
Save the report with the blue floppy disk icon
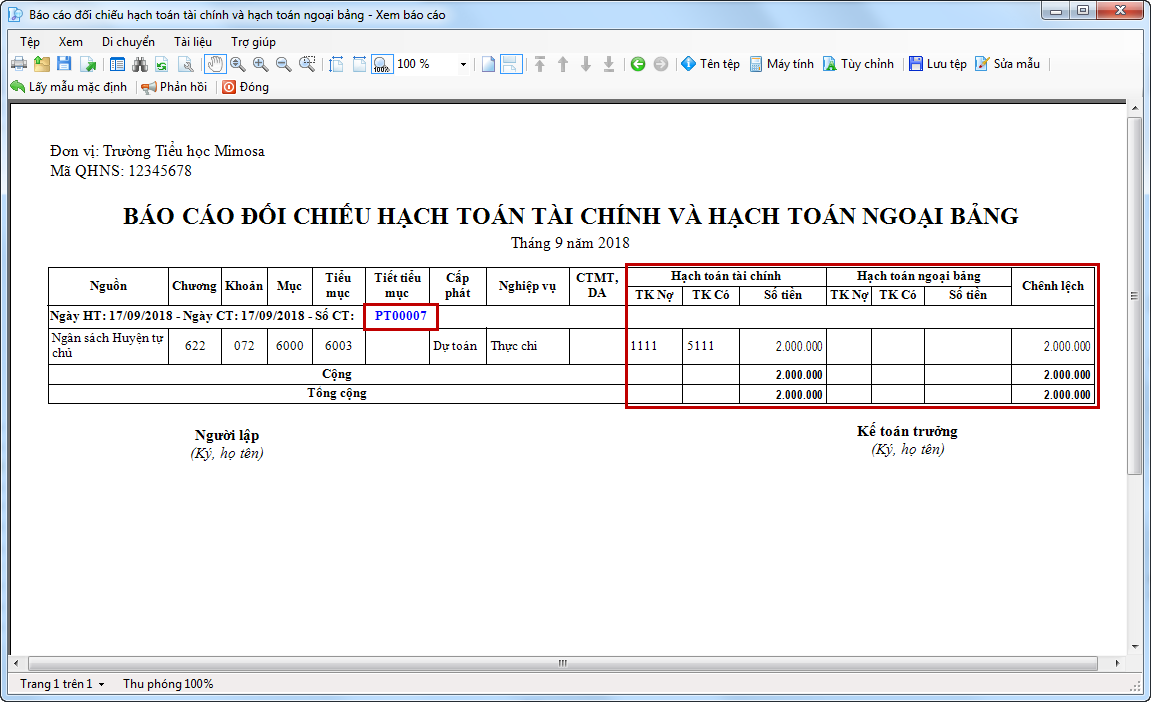click(65, 64)
